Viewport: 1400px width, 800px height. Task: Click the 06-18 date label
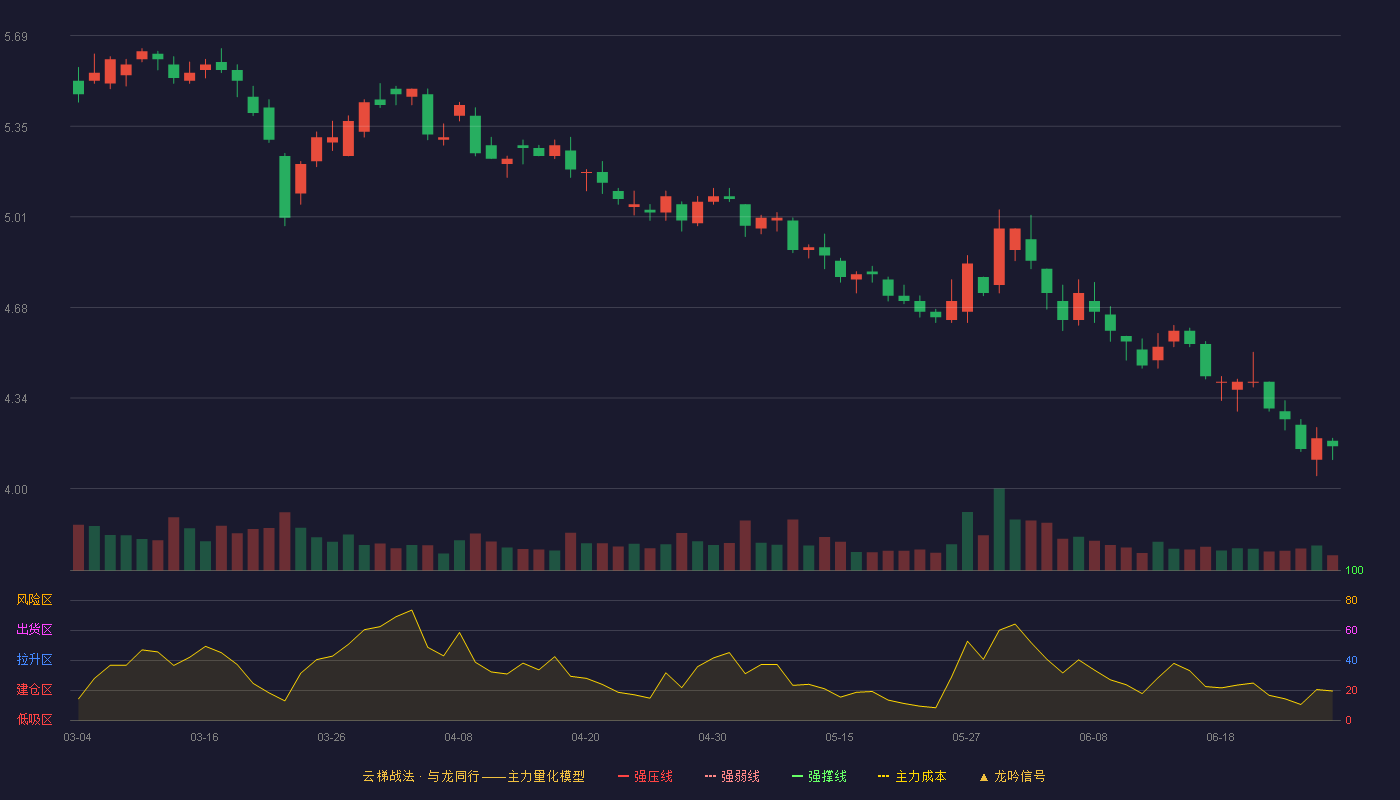pyautogui.click(x=1220, y=737)
